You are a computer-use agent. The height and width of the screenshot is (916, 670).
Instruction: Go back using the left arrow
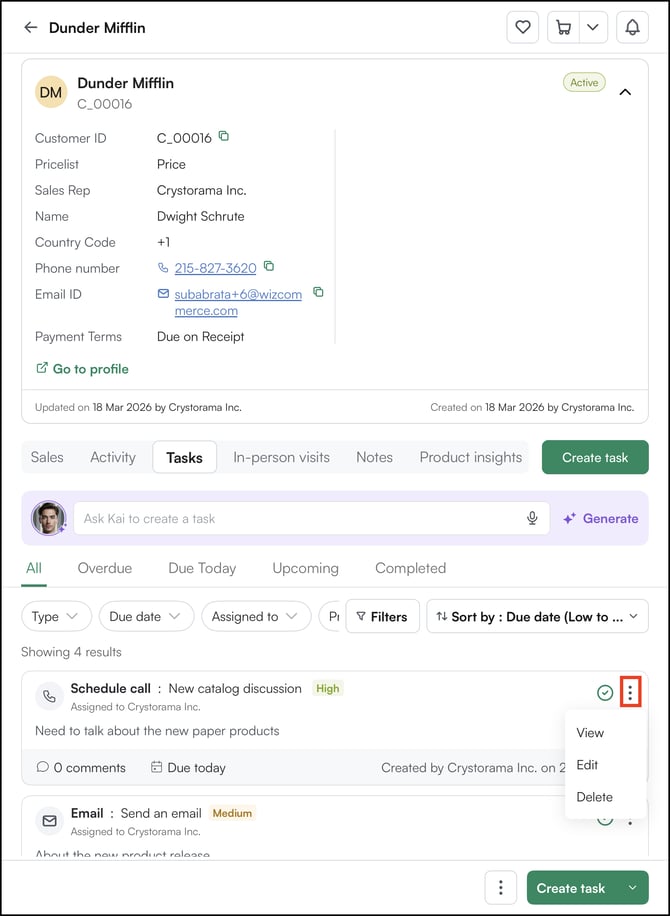tap(30, 27)
